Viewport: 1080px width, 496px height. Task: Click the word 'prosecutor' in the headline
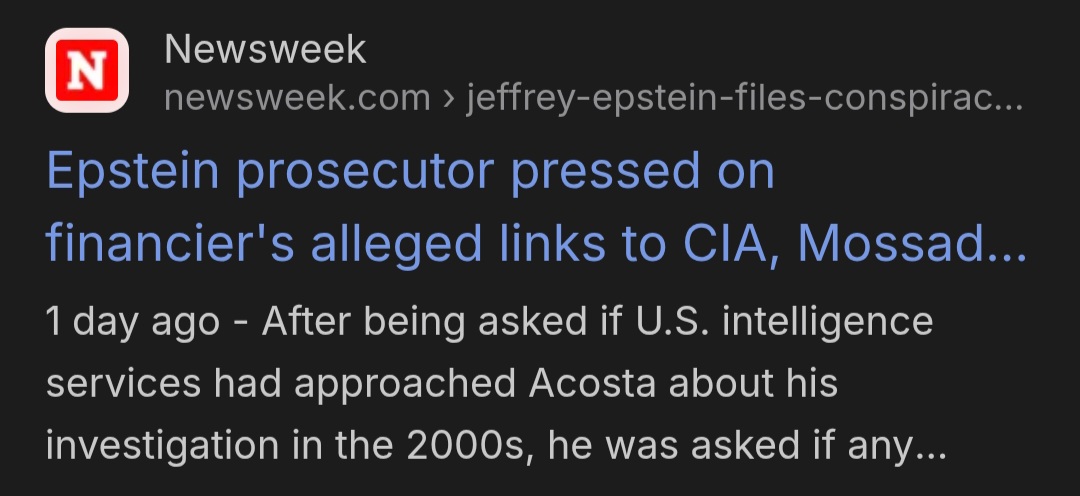coord(365,174)
